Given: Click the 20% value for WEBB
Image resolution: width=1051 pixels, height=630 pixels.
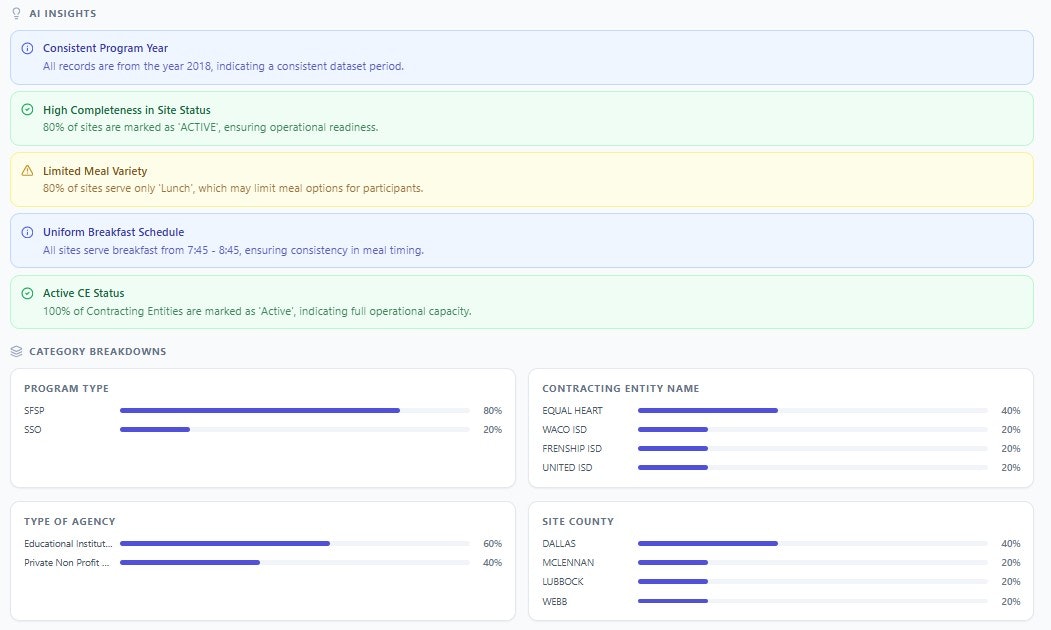Looking at the screenshot, I should click(1011, 601).
